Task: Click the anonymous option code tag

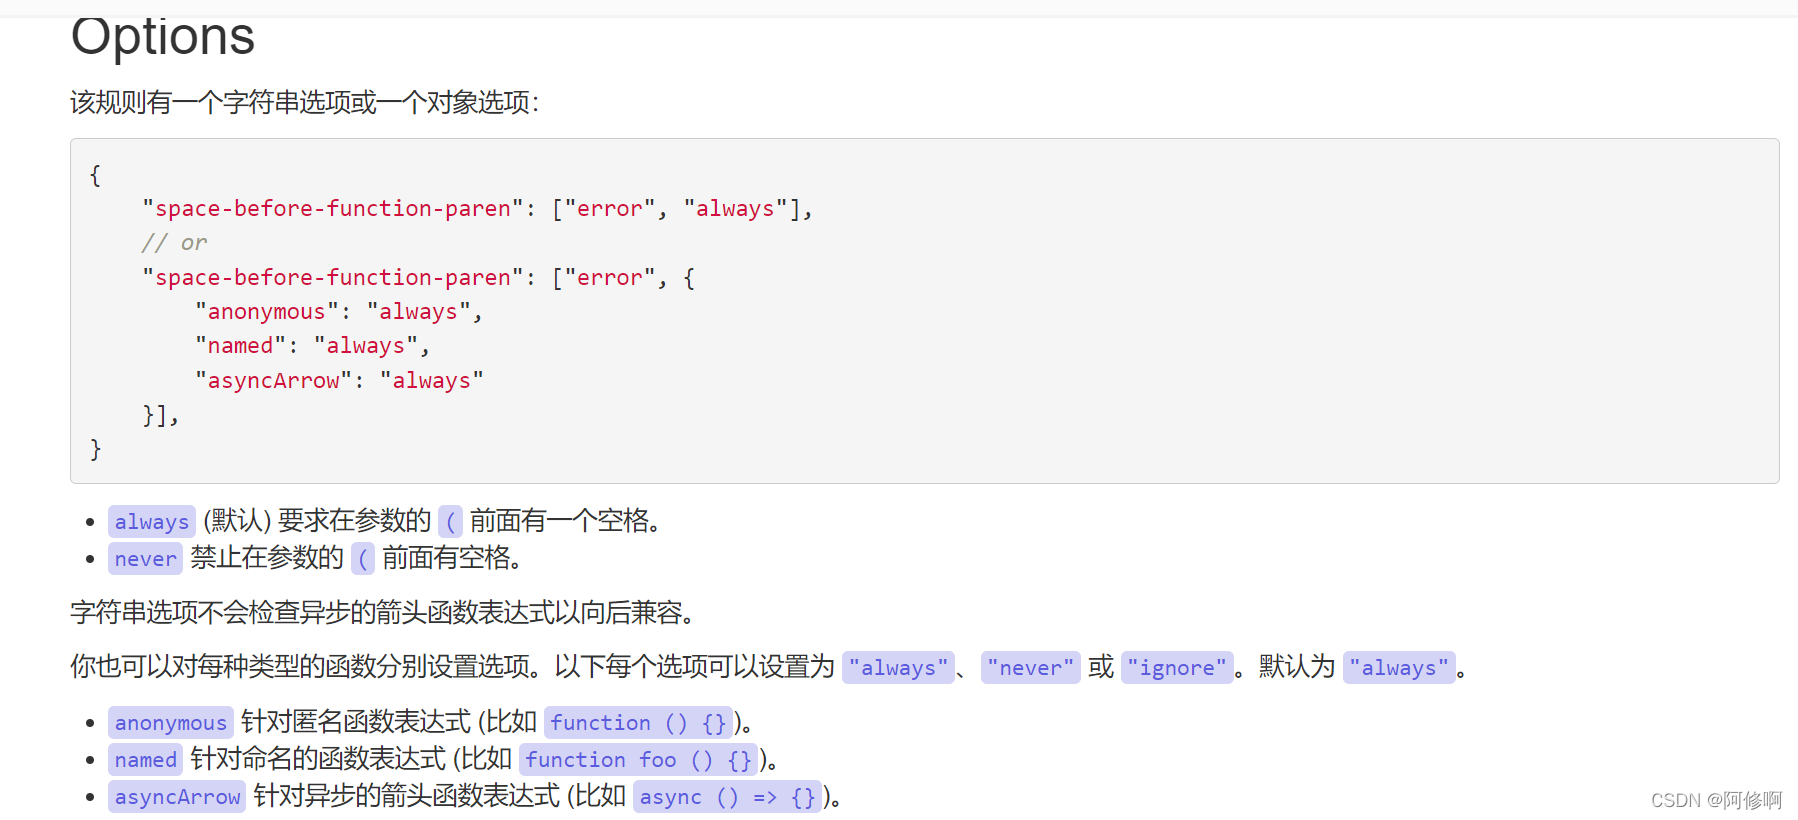Action: click(x=171, y=722)
